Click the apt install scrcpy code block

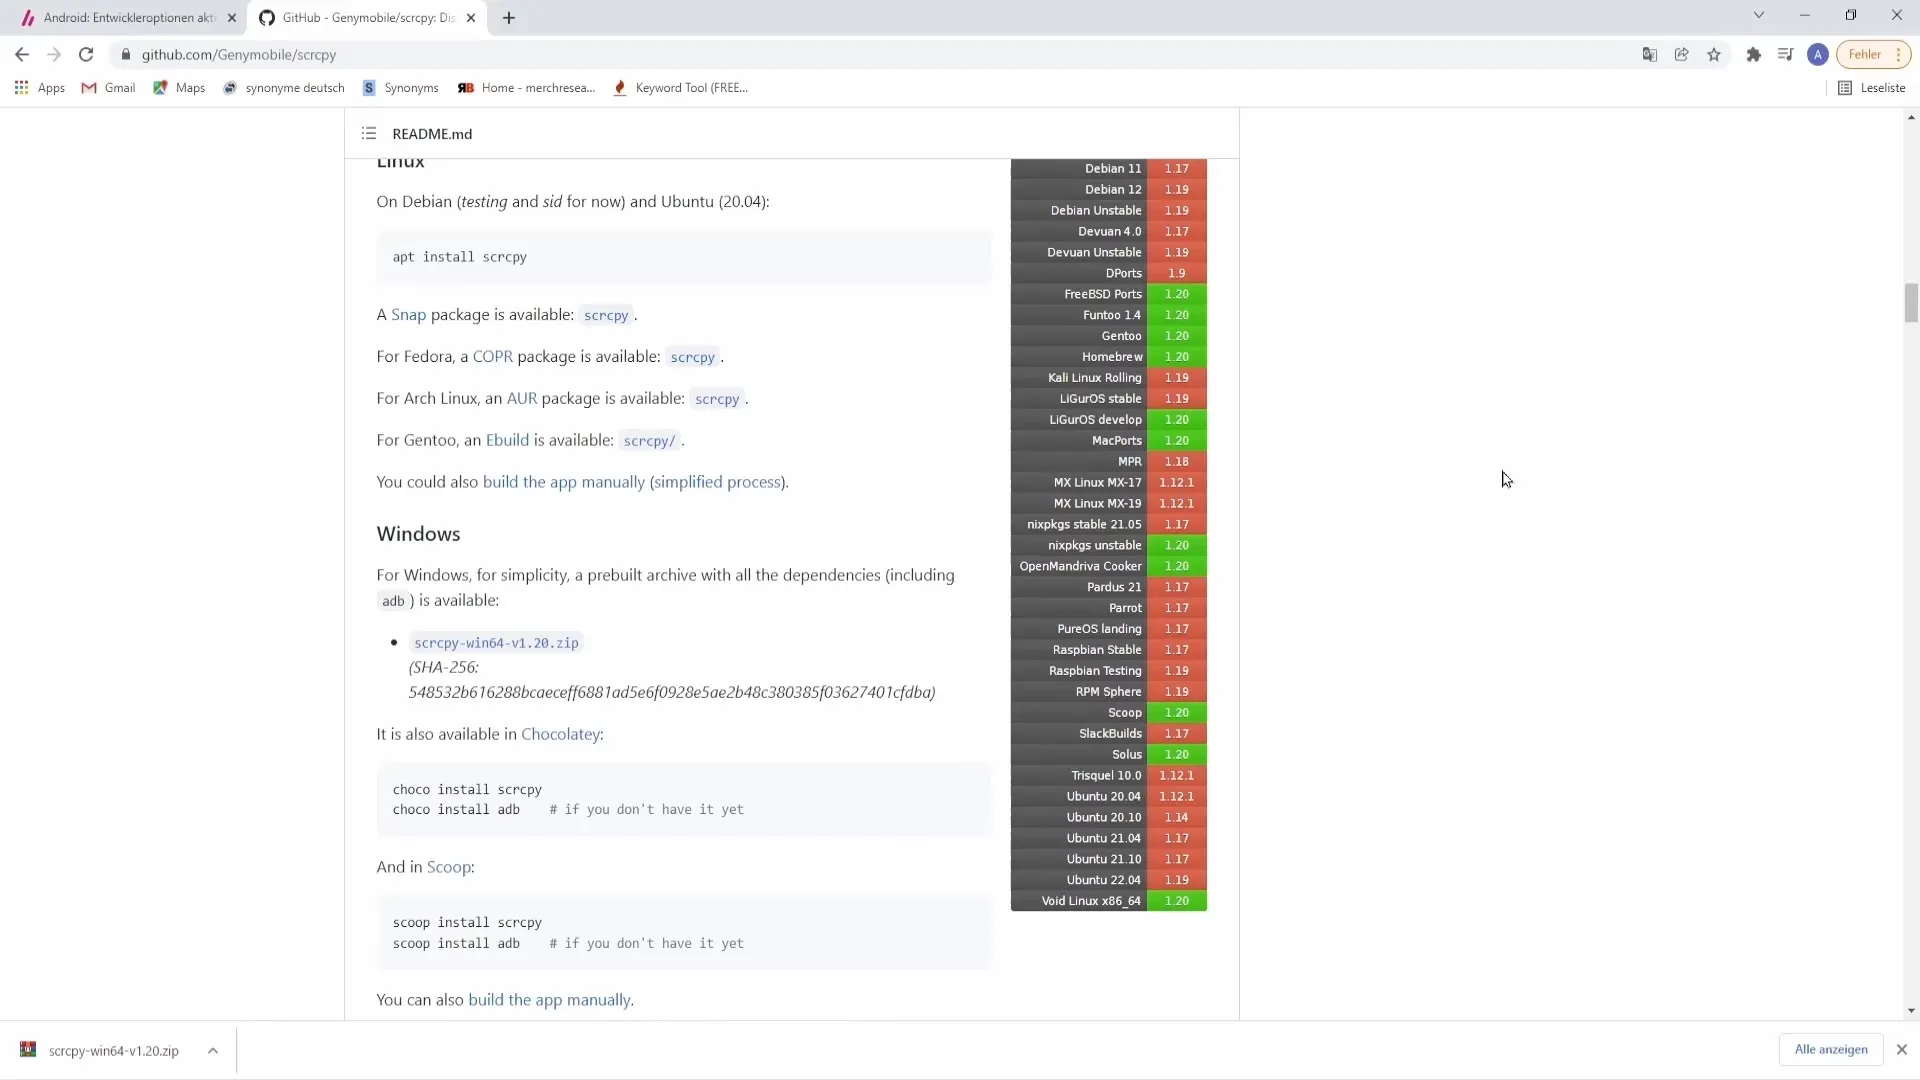point(684,257)
